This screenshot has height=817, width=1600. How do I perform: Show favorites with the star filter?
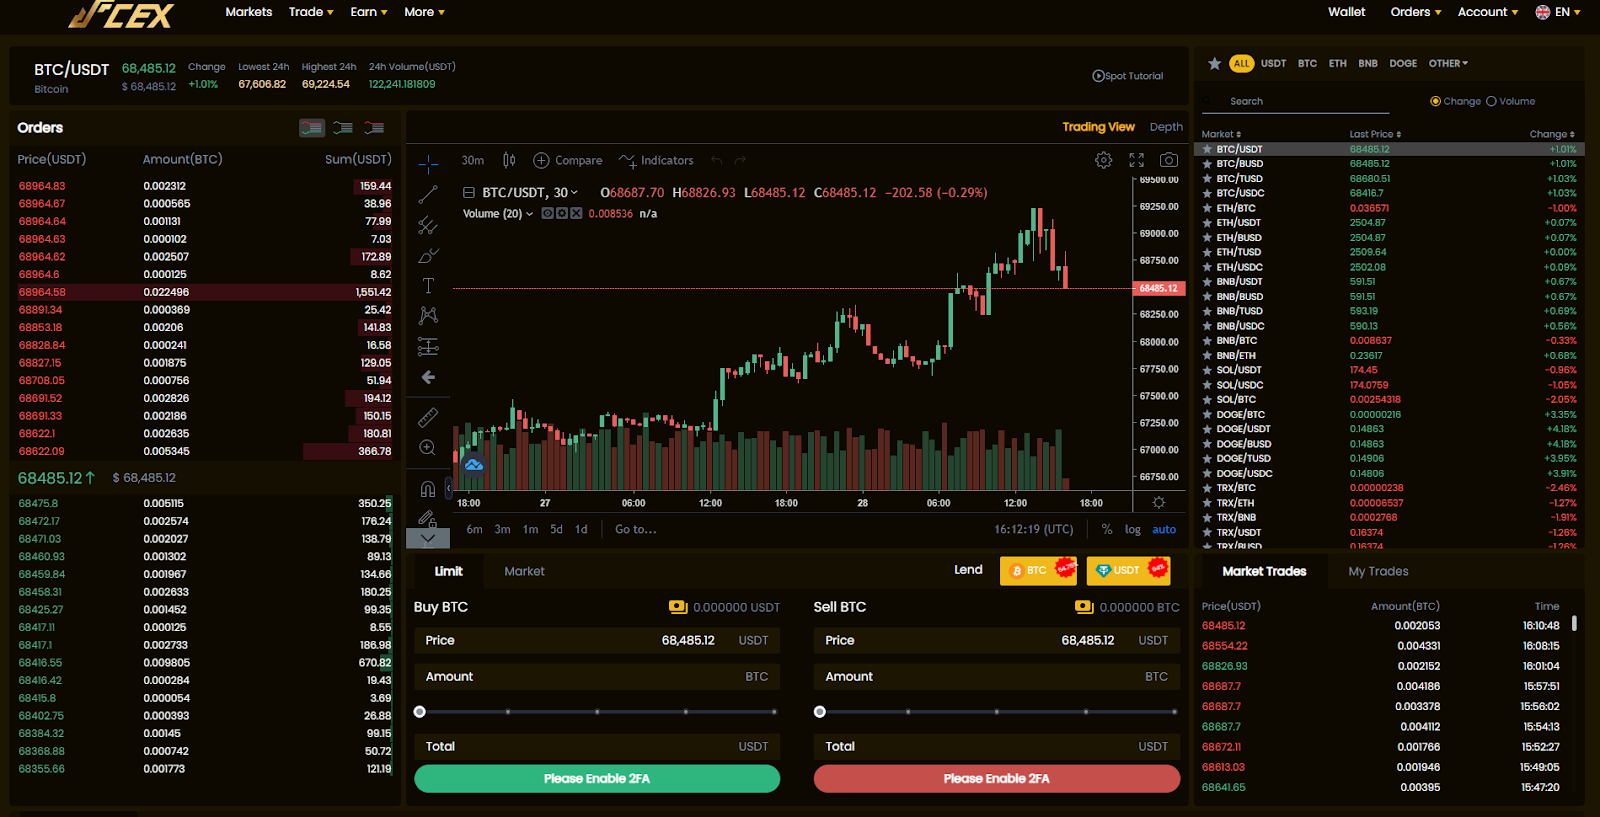pos(1214,63)
